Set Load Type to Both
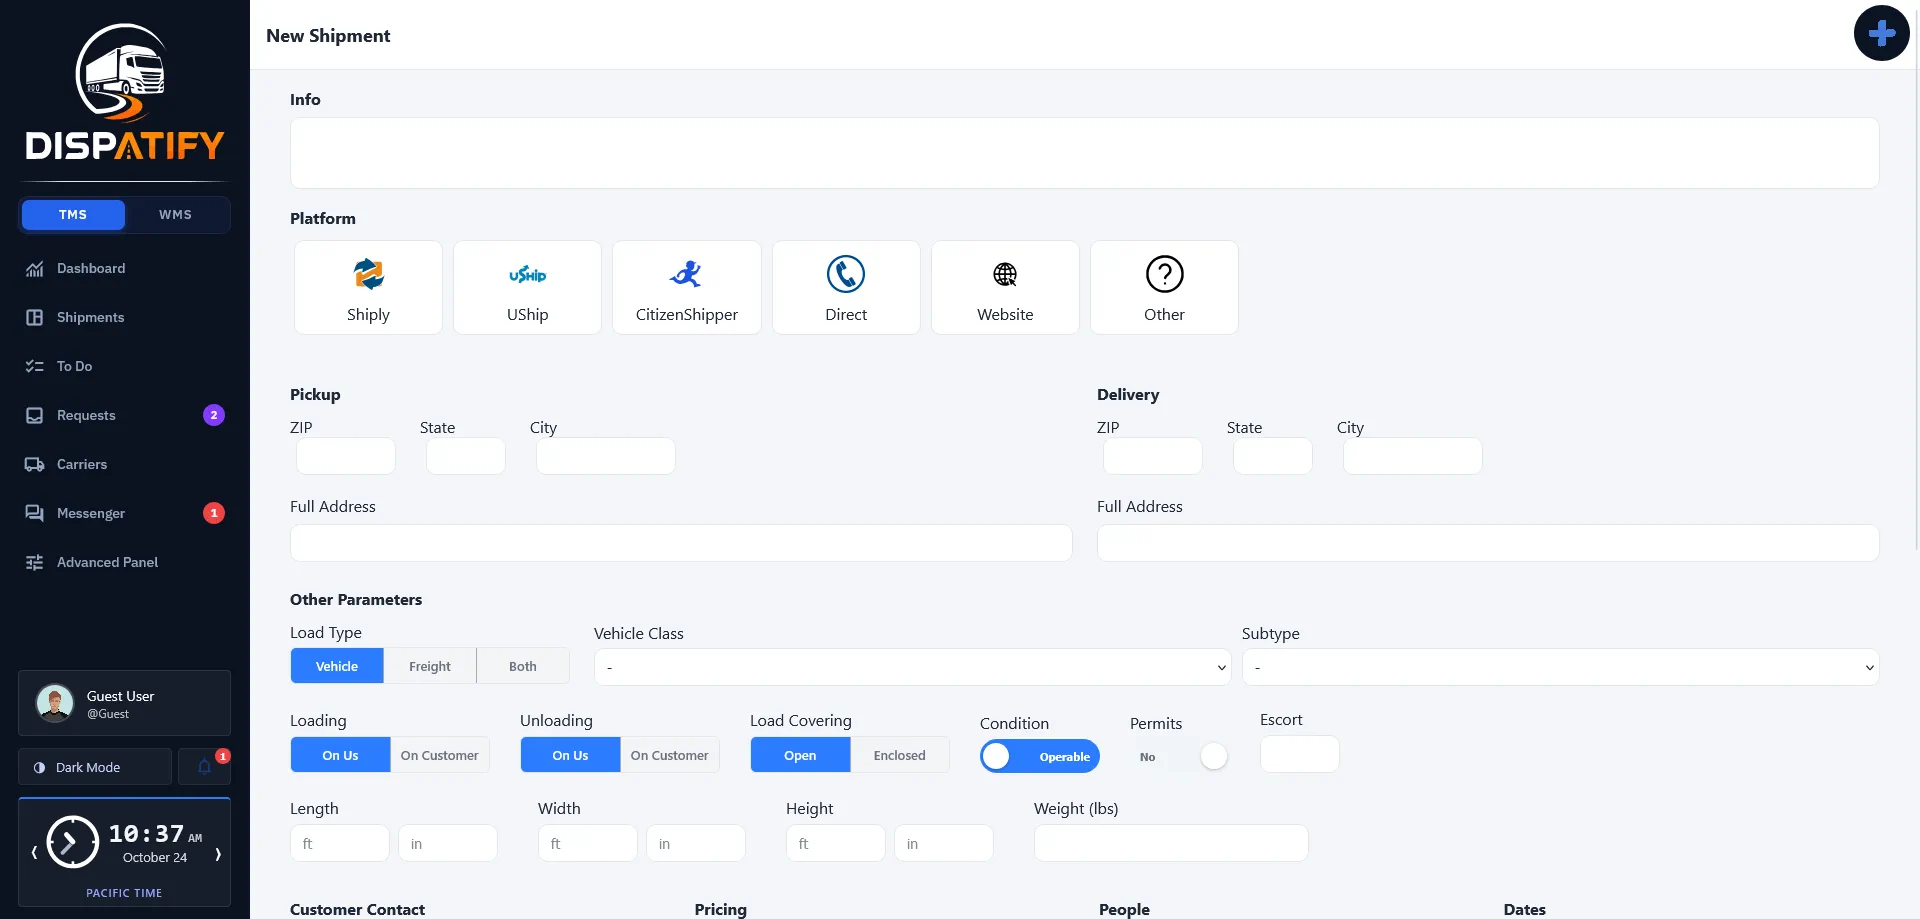 pos(523,666)
